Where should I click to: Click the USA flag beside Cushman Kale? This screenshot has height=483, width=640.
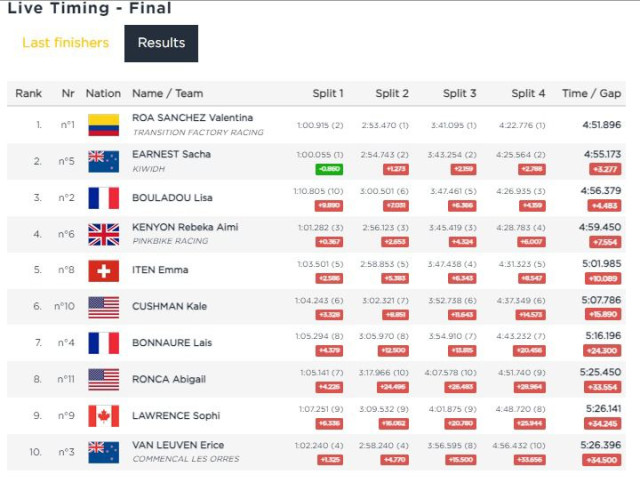pos(104,307)
